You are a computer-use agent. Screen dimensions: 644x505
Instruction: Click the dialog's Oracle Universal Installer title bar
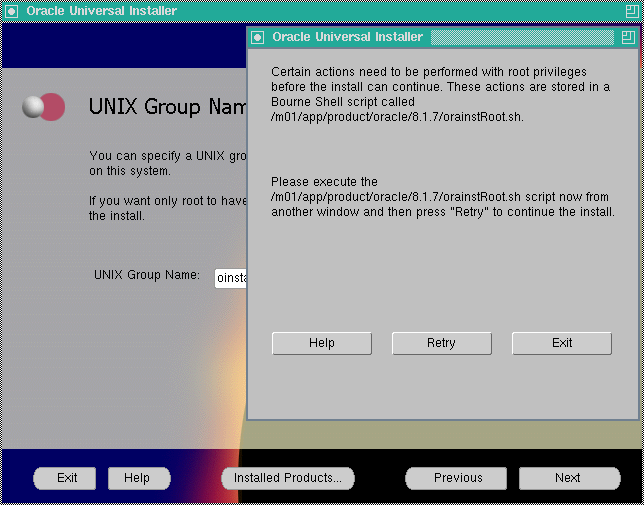[347, 37]
